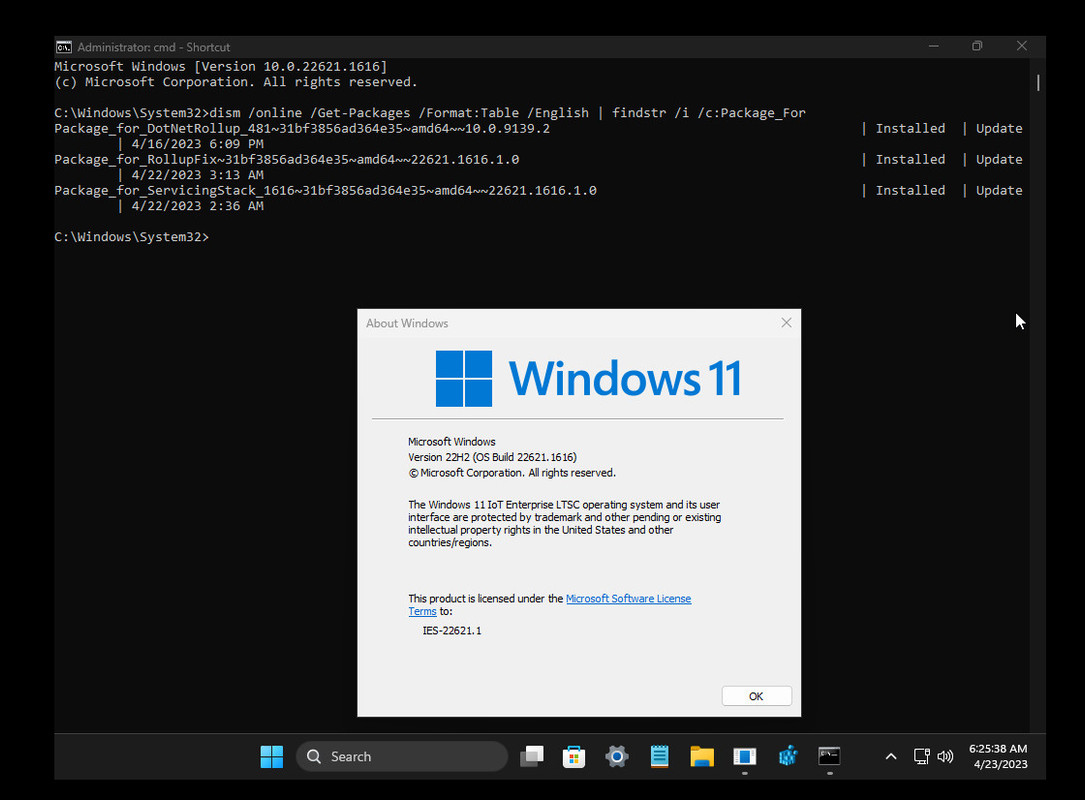Screen dimensions: 1085x800
Task: Open the blue cubes taskbar app
Action: 787,756
